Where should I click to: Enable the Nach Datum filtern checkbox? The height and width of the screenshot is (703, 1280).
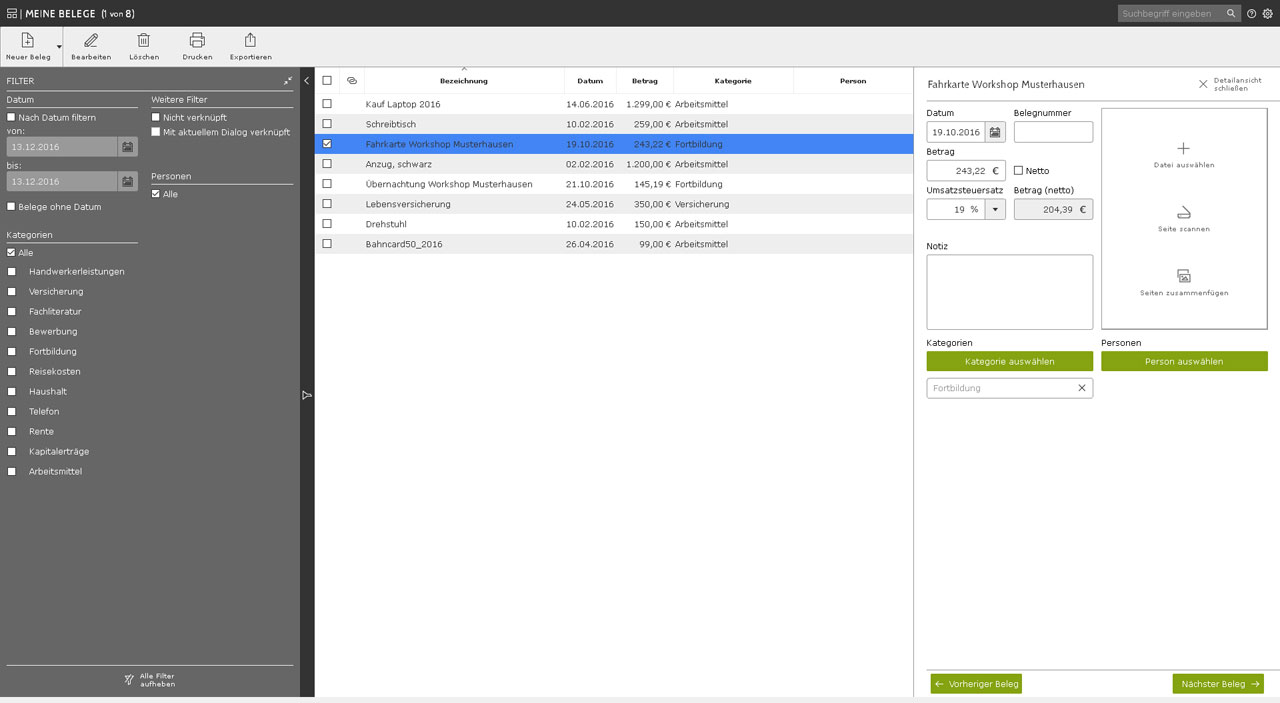click(x=11, y=118)
